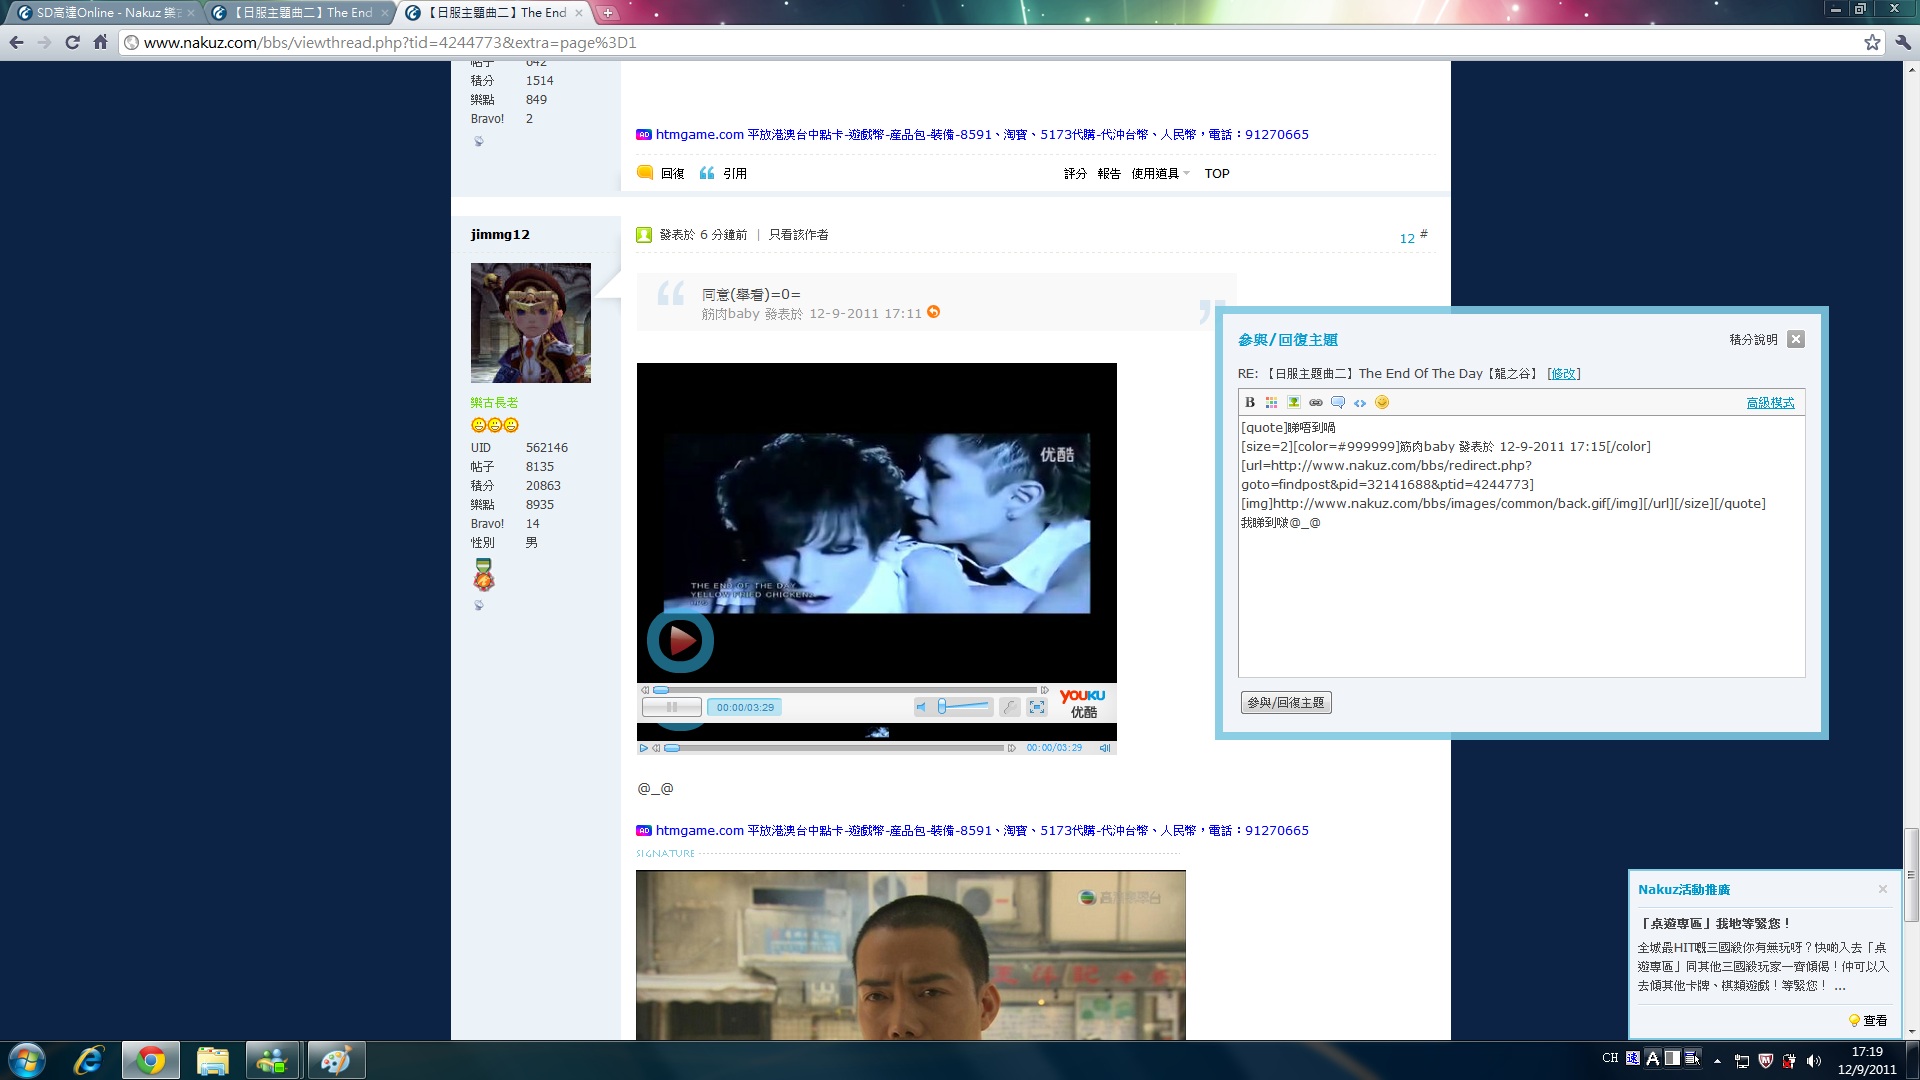Insert quote using speech bubble icon

click(x=1338, y=403)
